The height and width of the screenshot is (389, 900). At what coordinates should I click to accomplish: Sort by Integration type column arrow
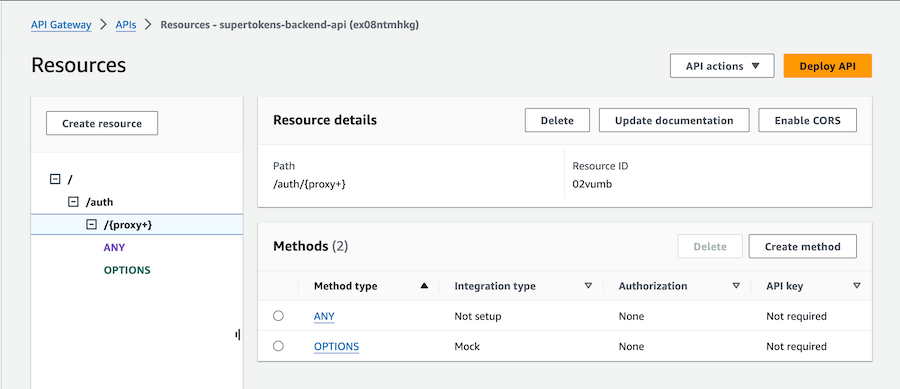[588, 286]
